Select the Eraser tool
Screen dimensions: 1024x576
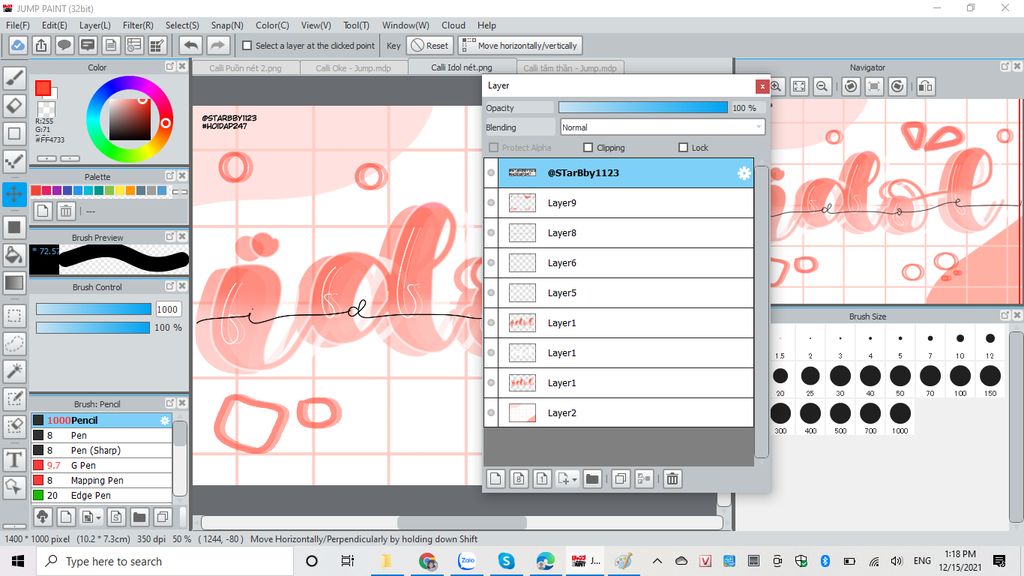click(x=14, y=106)
